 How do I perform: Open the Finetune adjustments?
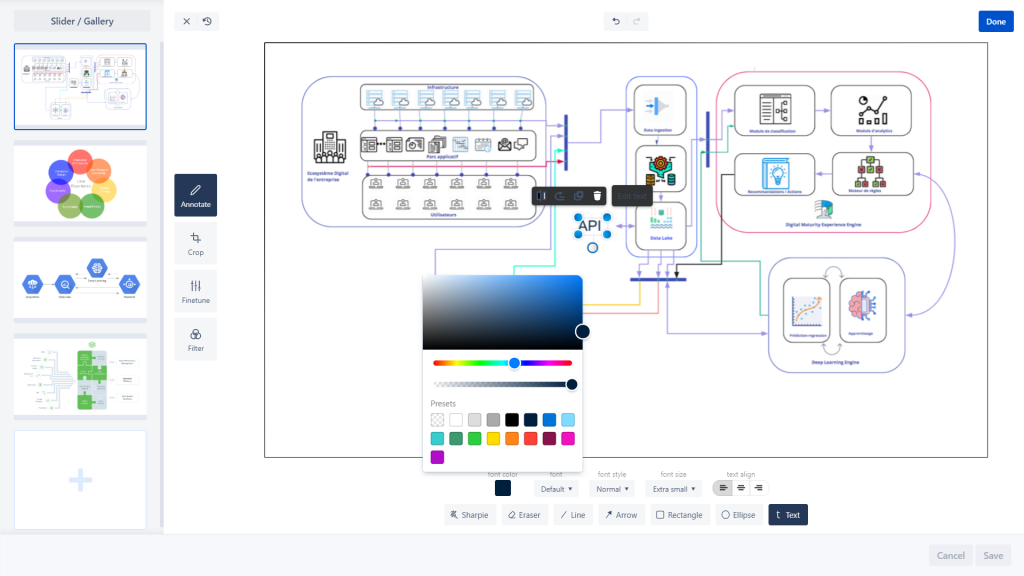point(195,291)
